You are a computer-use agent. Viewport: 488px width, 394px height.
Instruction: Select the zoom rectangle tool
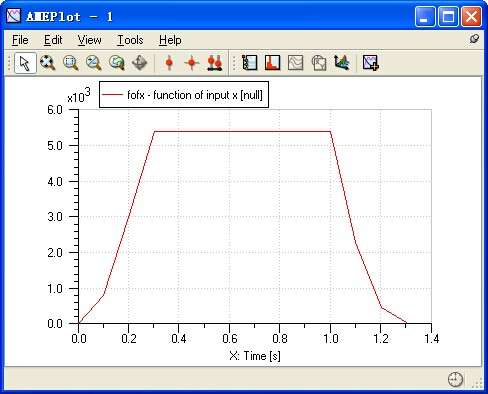(x=70, y=63)
